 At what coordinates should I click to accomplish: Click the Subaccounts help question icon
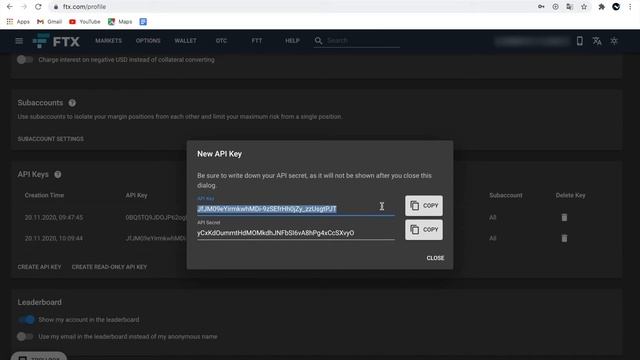pyautogui.click(x=72, y=103)
